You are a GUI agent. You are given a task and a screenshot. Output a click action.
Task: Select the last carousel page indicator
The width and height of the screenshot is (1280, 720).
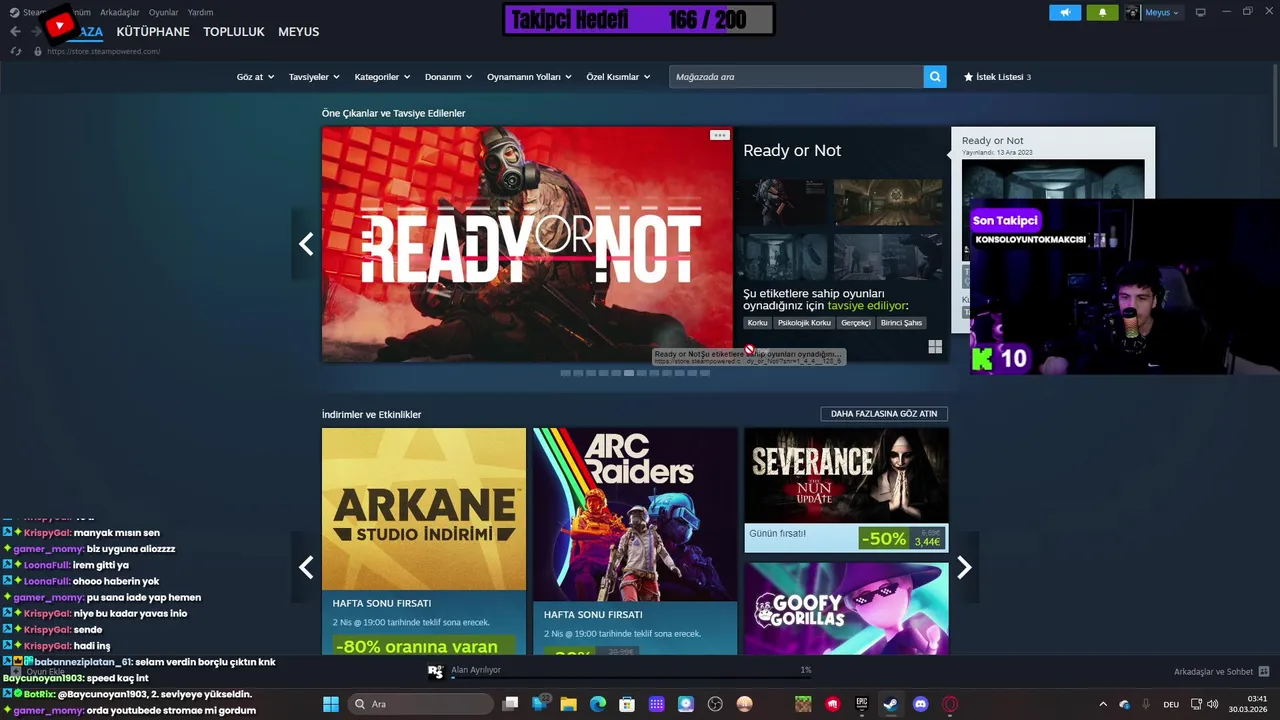tap(704, 373)
